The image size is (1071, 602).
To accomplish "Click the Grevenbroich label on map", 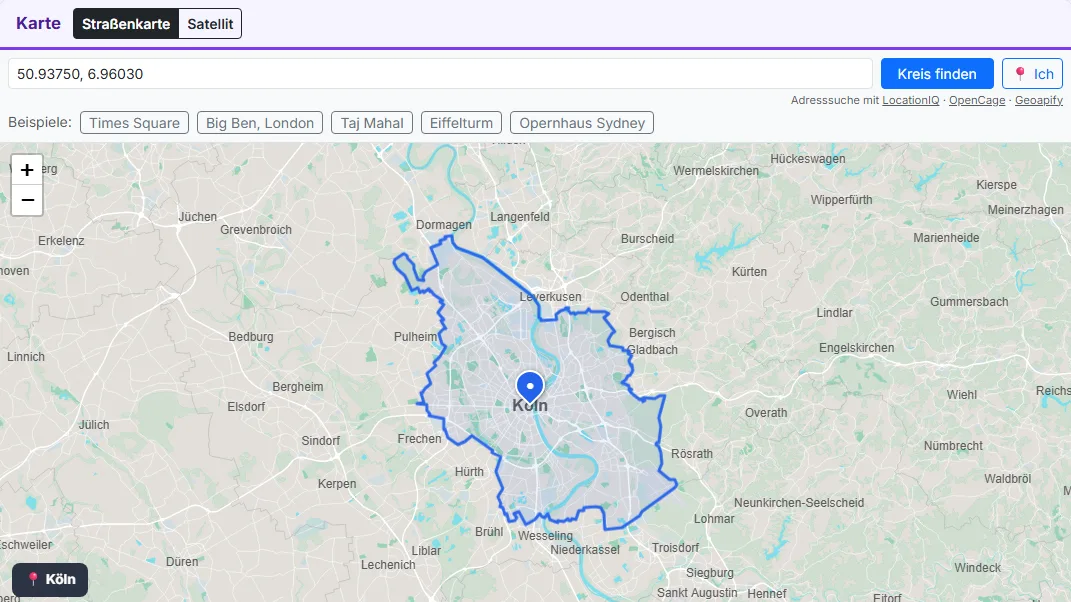I will tap(256, 230).
